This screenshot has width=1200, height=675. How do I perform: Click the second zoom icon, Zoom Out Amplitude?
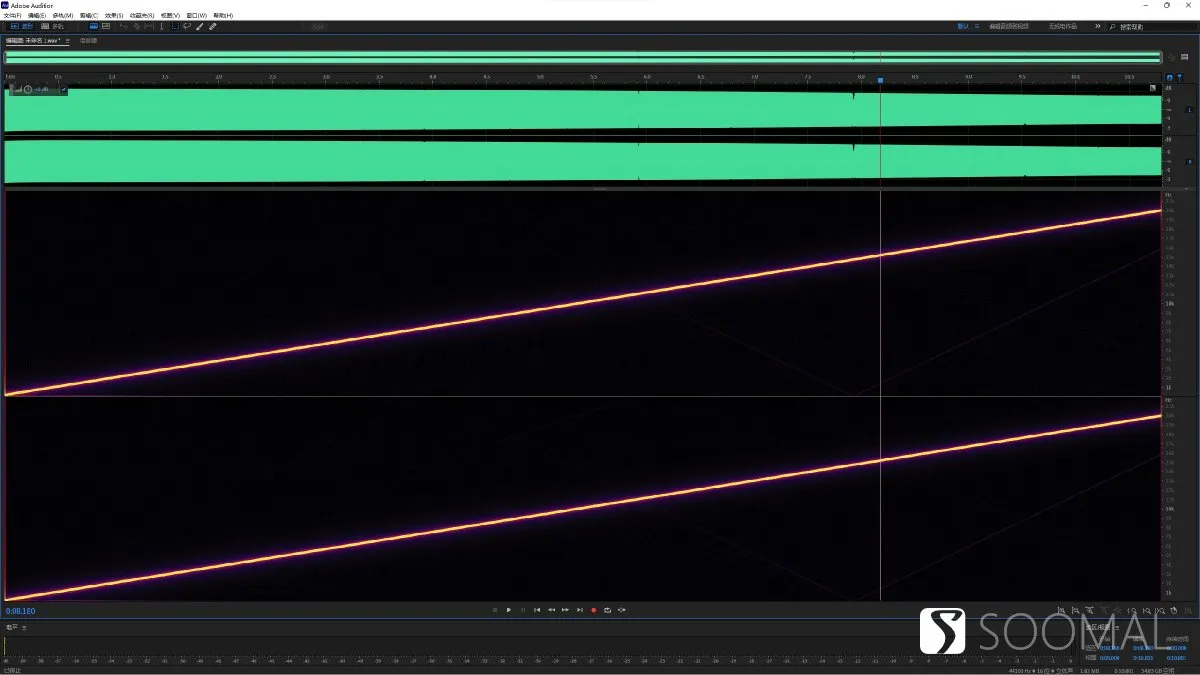pos(1076,610)
